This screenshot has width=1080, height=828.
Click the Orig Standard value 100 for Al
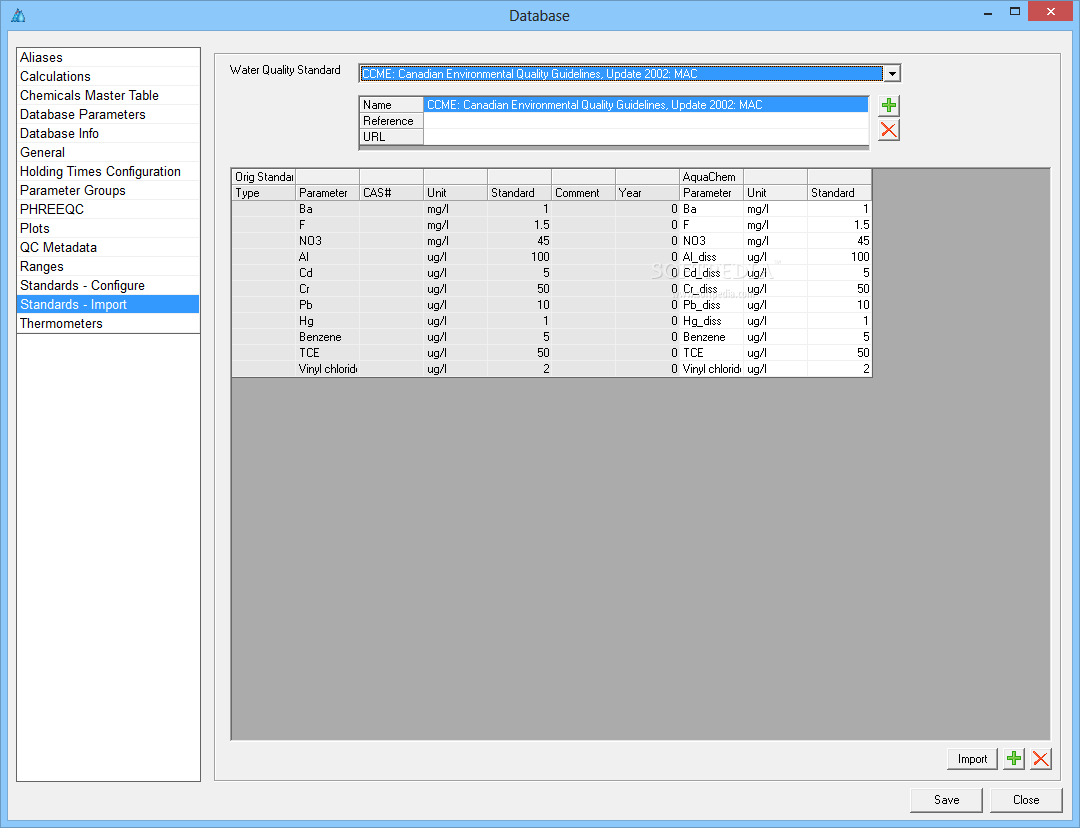click(x=519, y=257)
